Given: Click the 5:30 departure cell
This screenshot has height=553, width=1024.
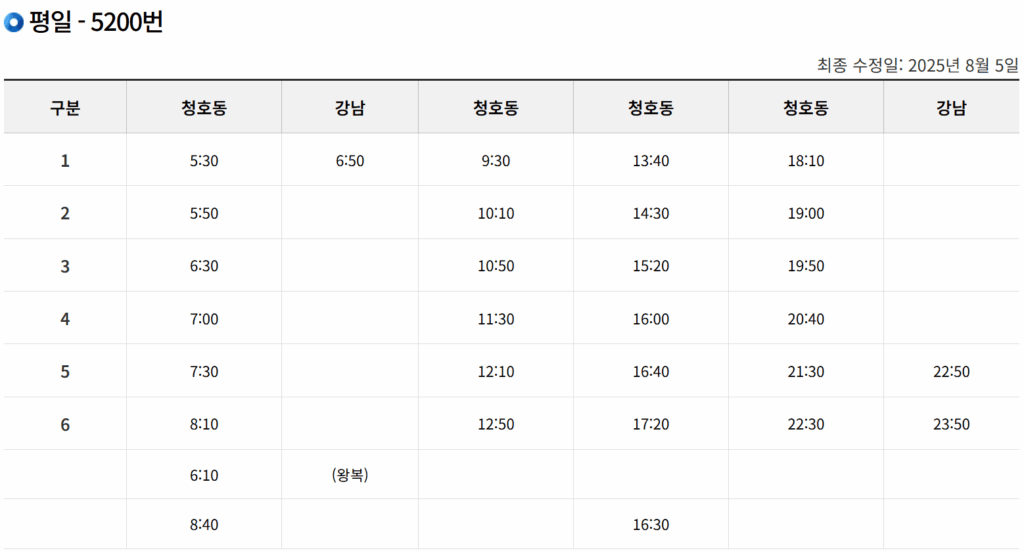Looking at the screenshot, I should click(203, 161).
